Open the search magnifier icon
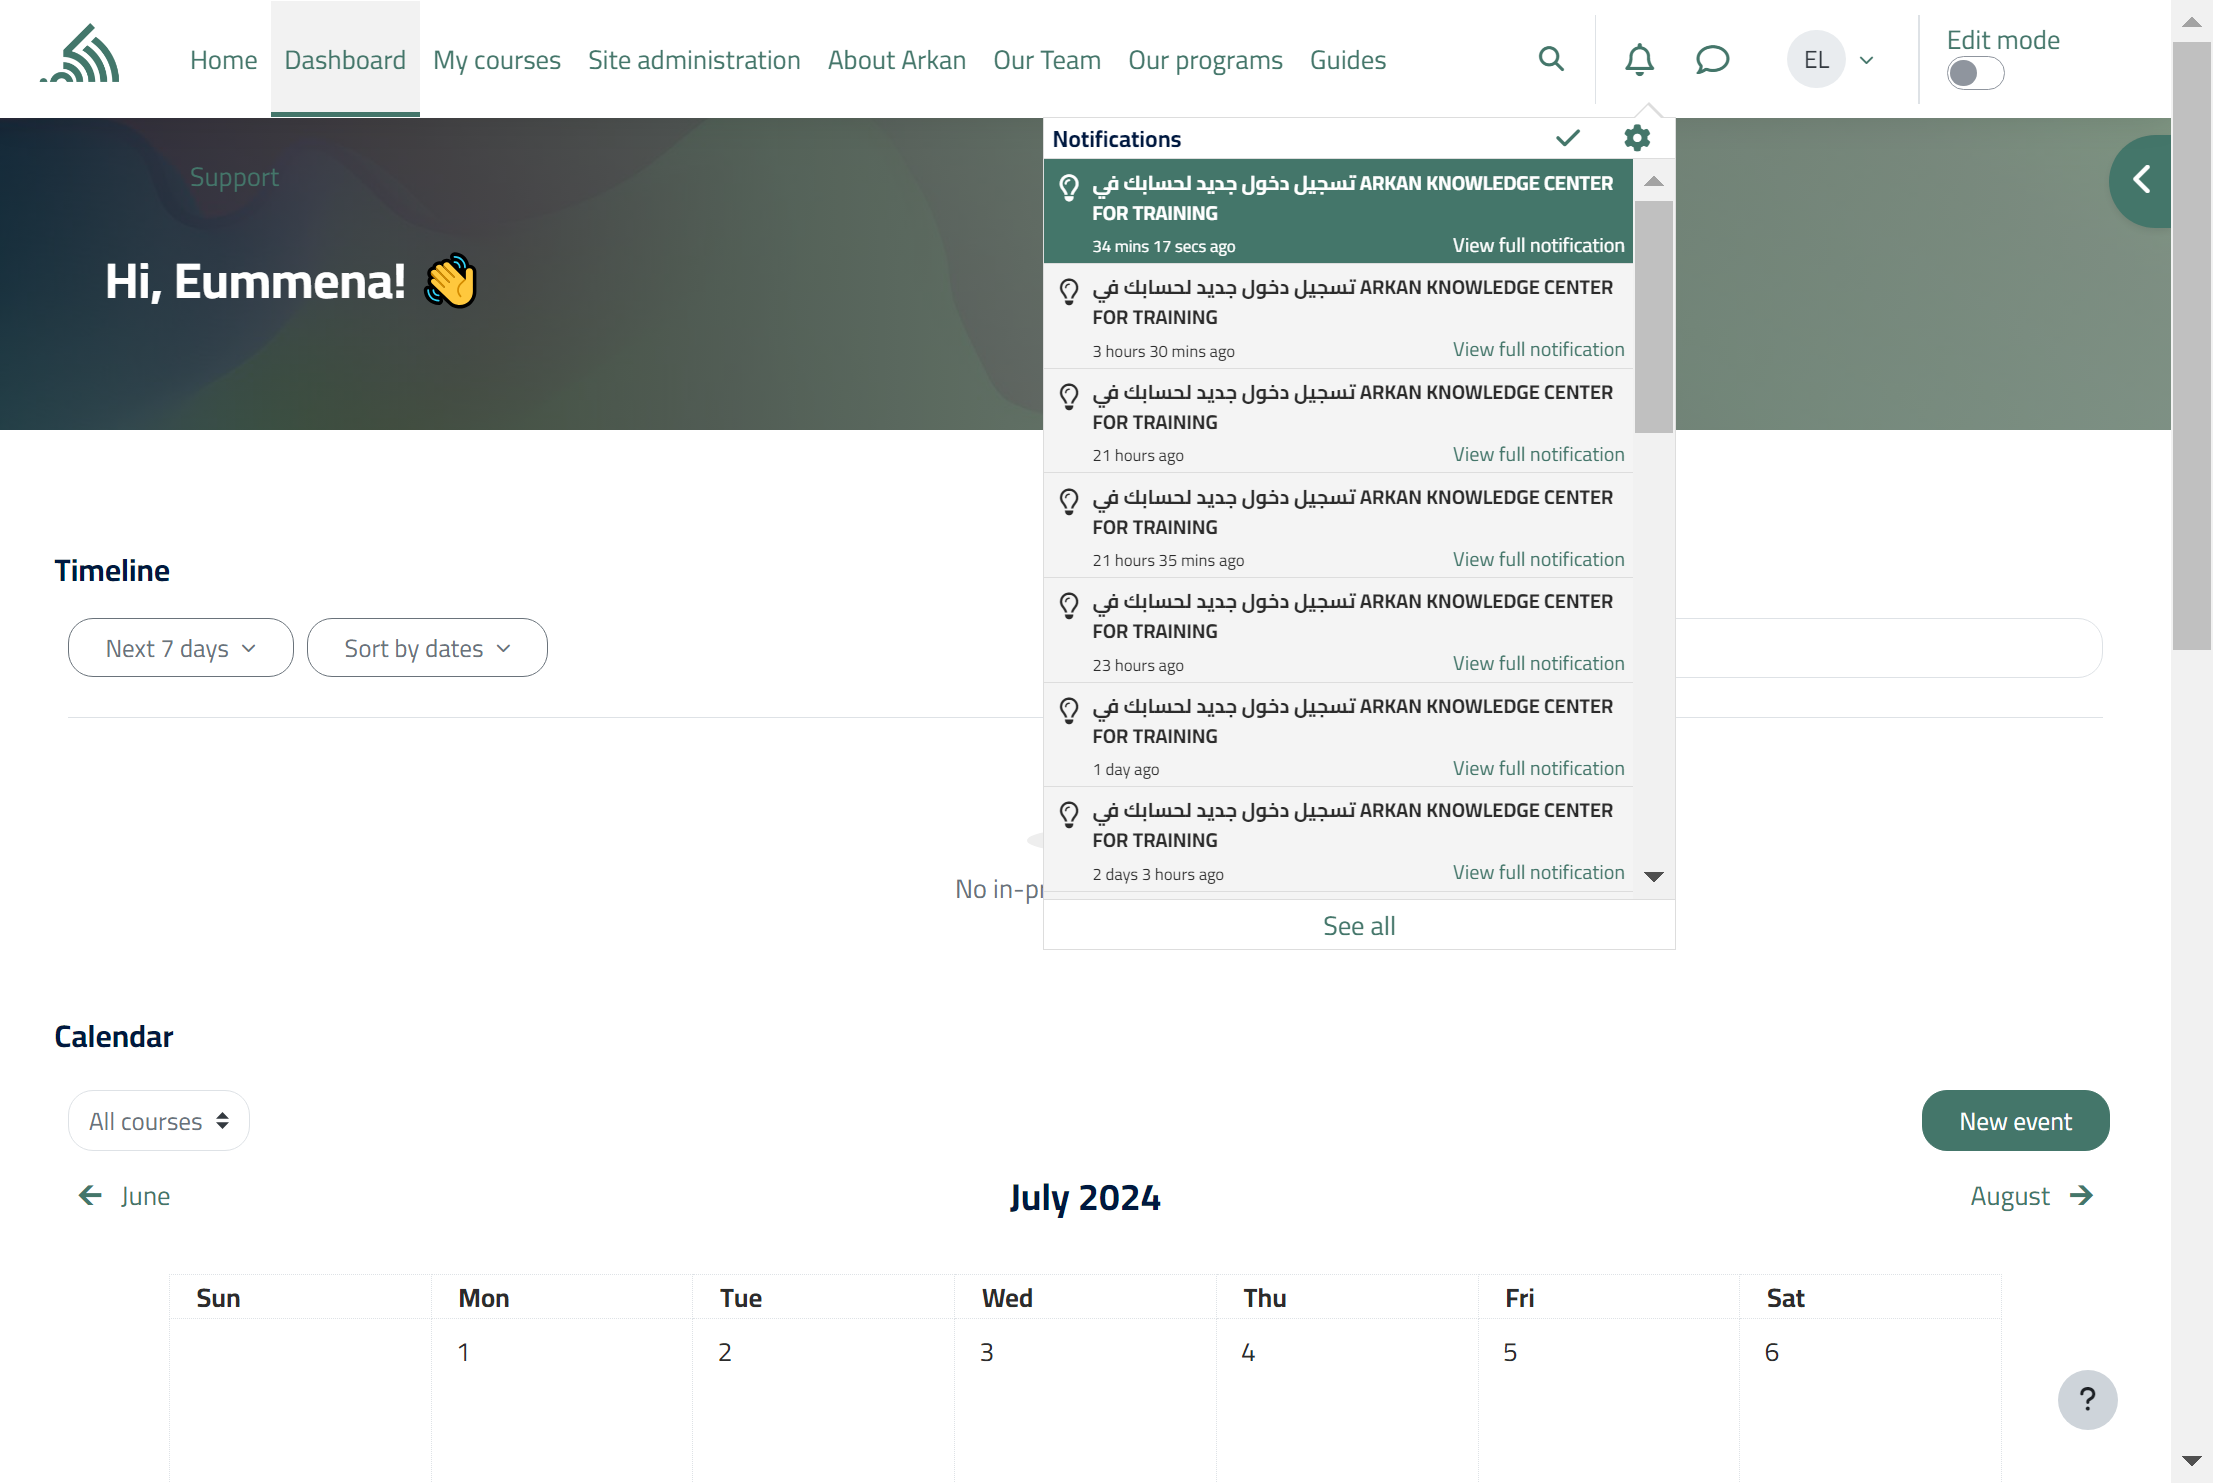This screenshot has width=2213, height=1483. [x=1551, y=59]
